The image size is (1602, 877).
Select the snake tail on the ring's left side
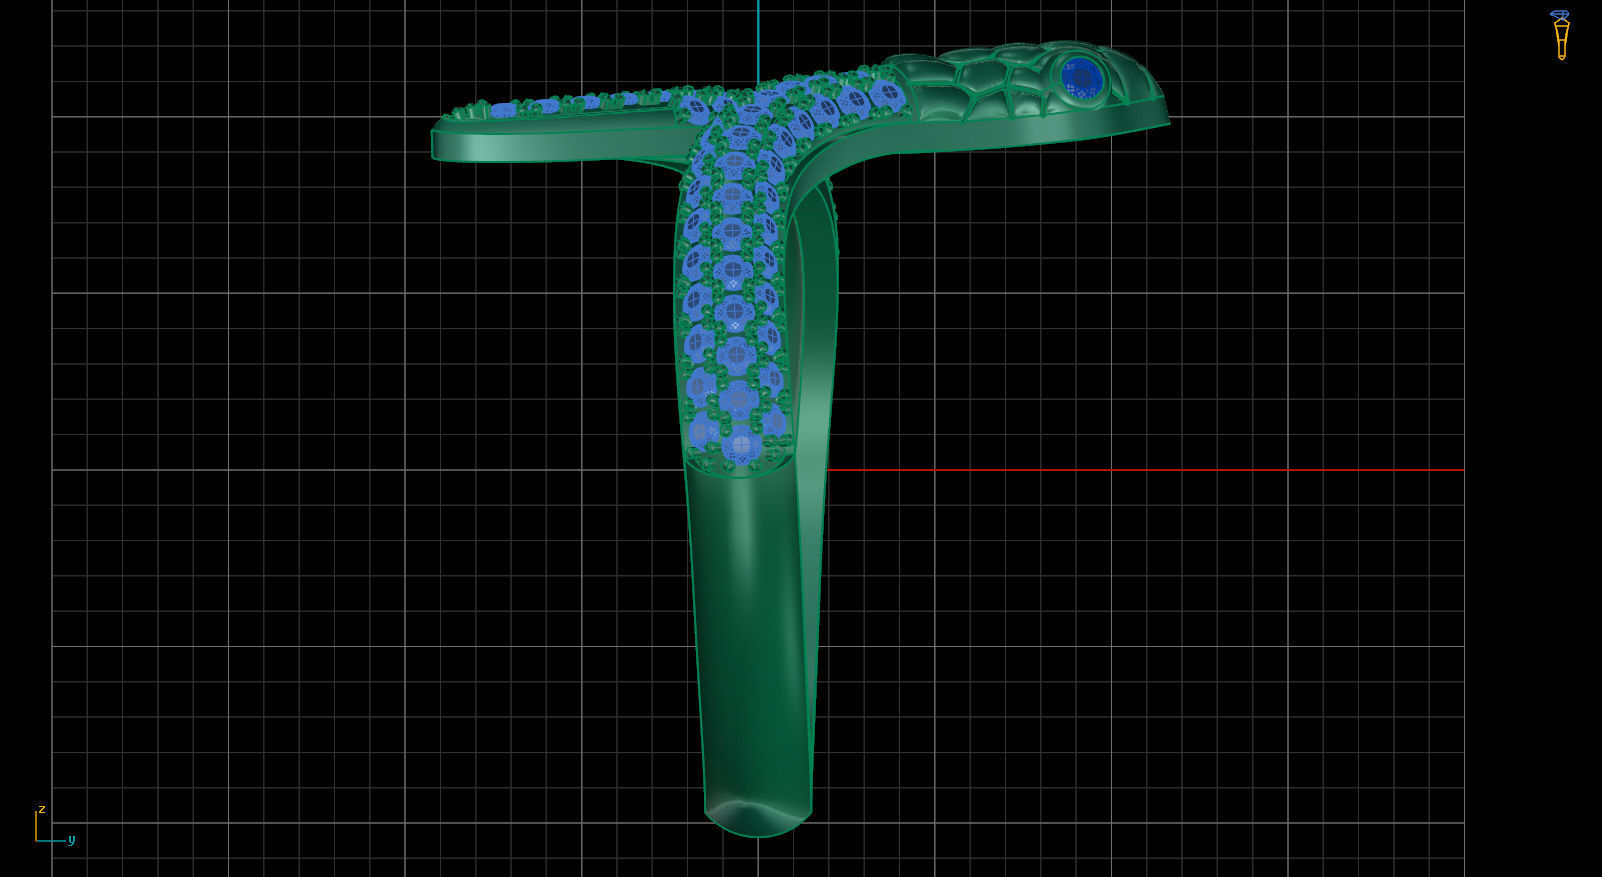coord(560,125)
